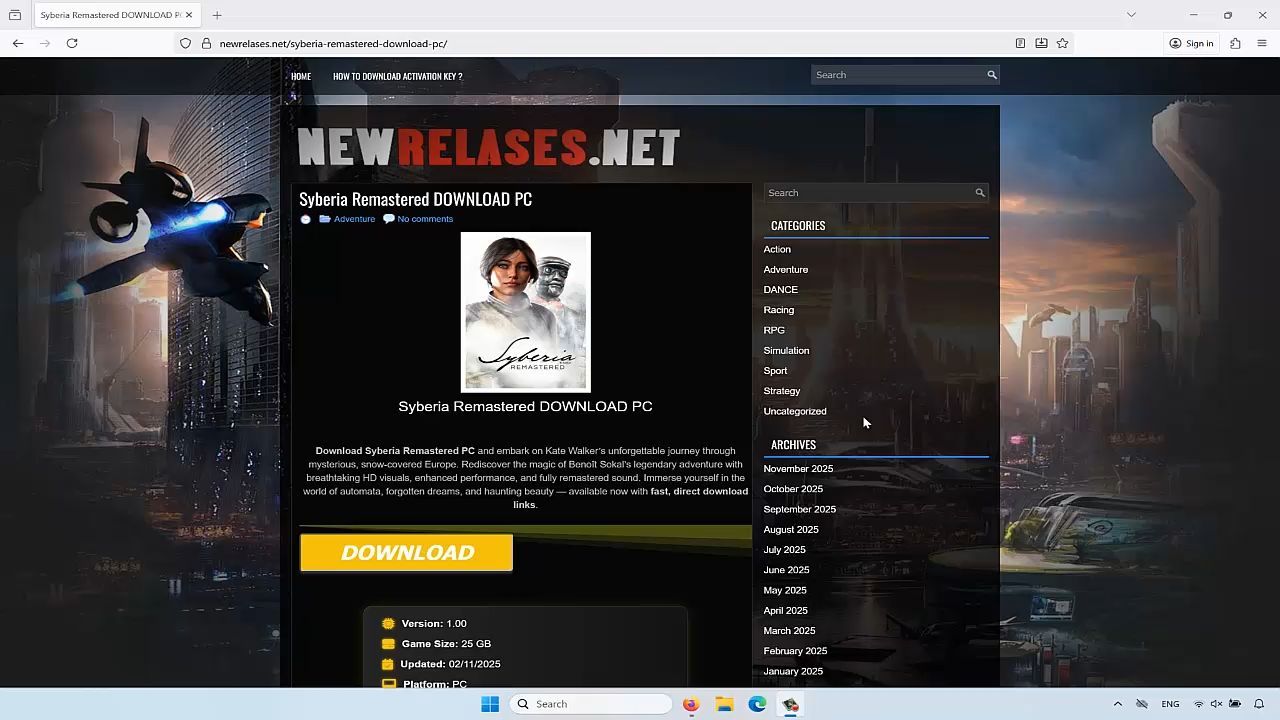Click the magnifier icon in sidebar search
This screenshot has height=720, width=1280.
coord(980,193)
